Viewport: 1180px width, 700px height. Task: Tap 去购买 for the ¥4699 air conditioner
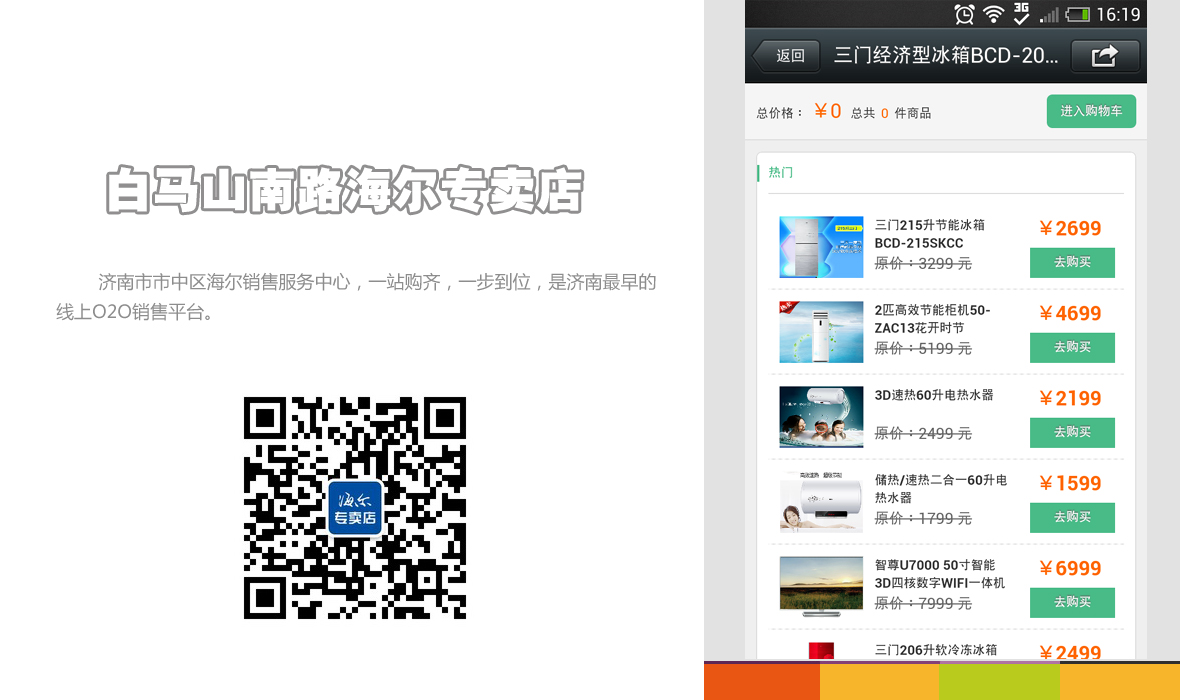[1072, 348]
